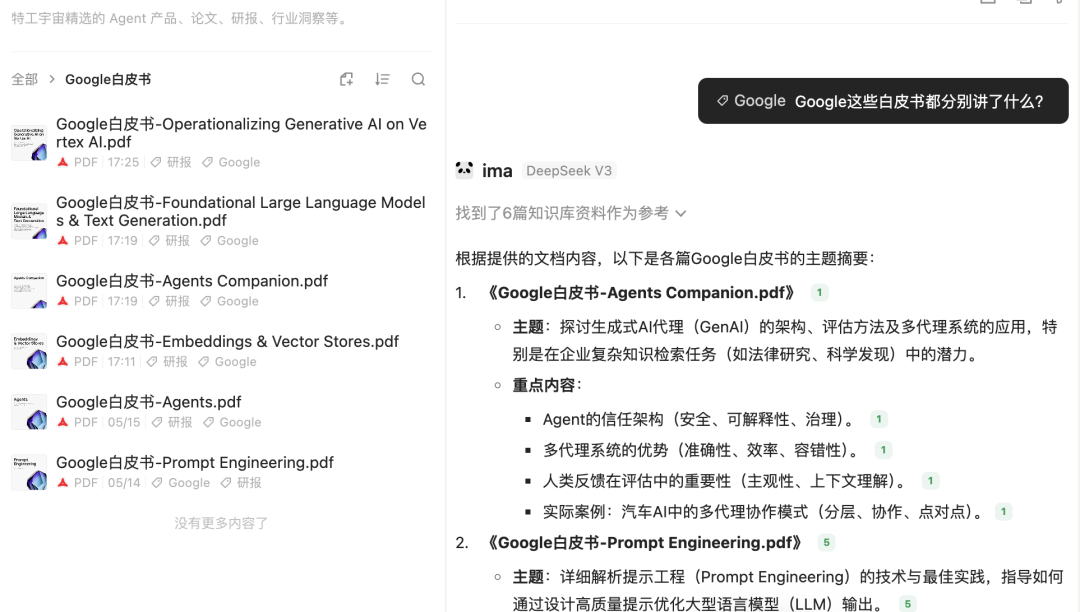Open Google白皮书-Operationalizing Generative AI on Vertex AI.pdf
Image resolution: width=1080 pixels, height=612 pixels.
(241, 133)
